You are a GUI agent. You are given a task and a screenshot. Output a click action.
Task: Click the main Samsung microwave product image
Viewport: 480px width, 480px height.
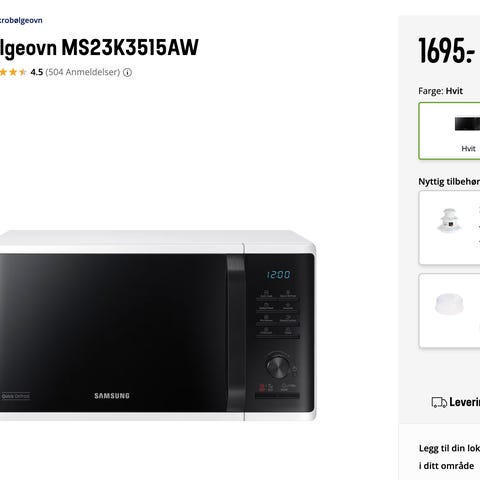[157, 325]
